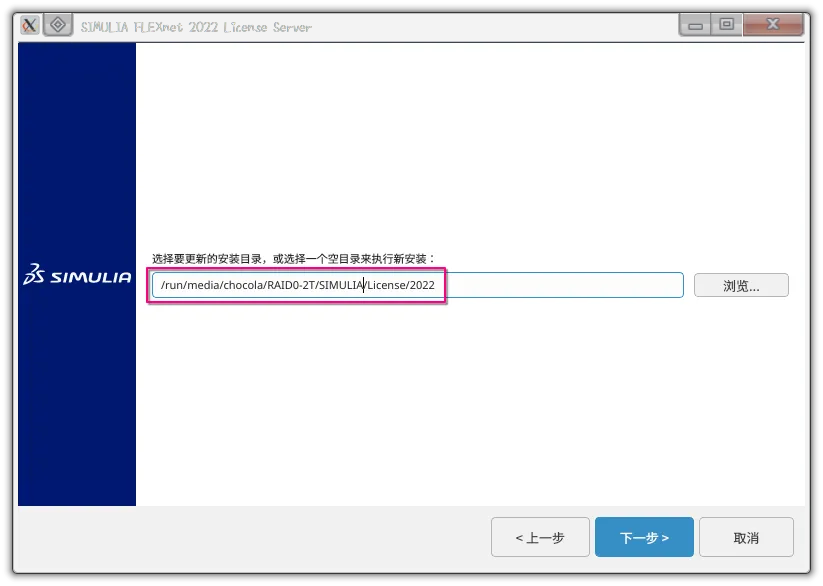Close the installer with the red X
Image resolution: width=823 pixels, height=586 pixels.
click(x=774, y=25)
